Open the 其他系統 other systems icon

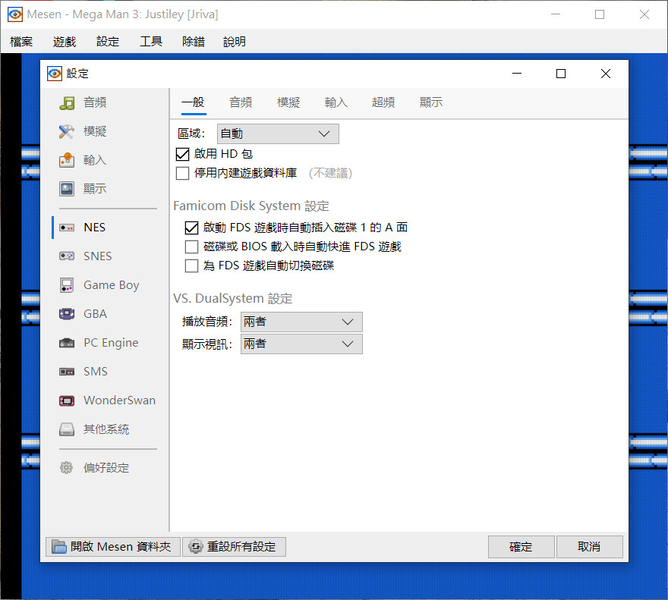pyautogui.click(x=67, y=429)
